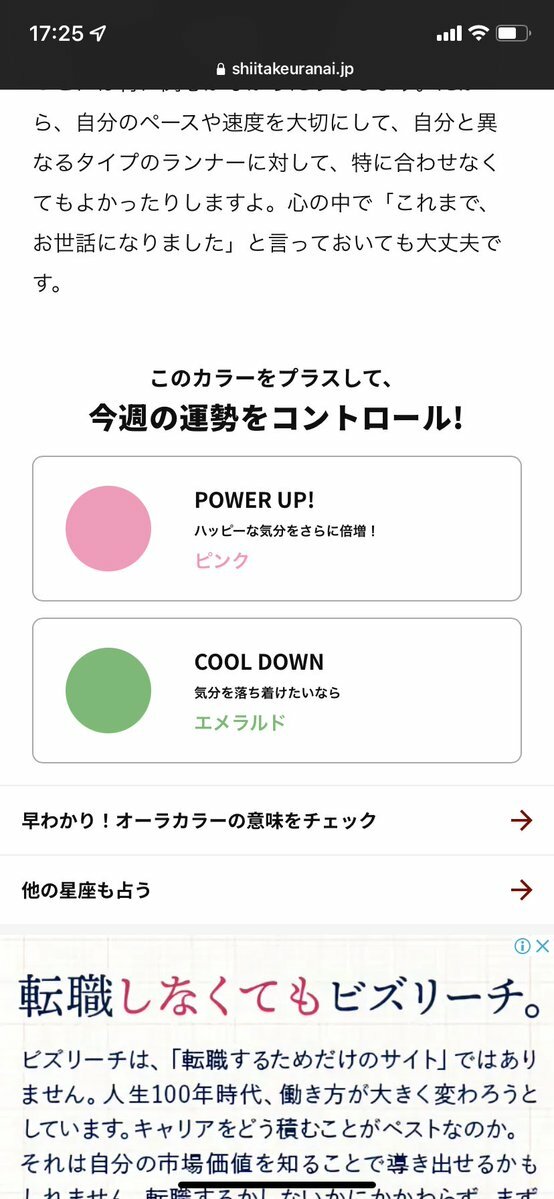Image resolution: width=554 pixels, height=1199 pixels.
Task: Tap the cellular signal bars icon
Action: click(x=449, y=33)
